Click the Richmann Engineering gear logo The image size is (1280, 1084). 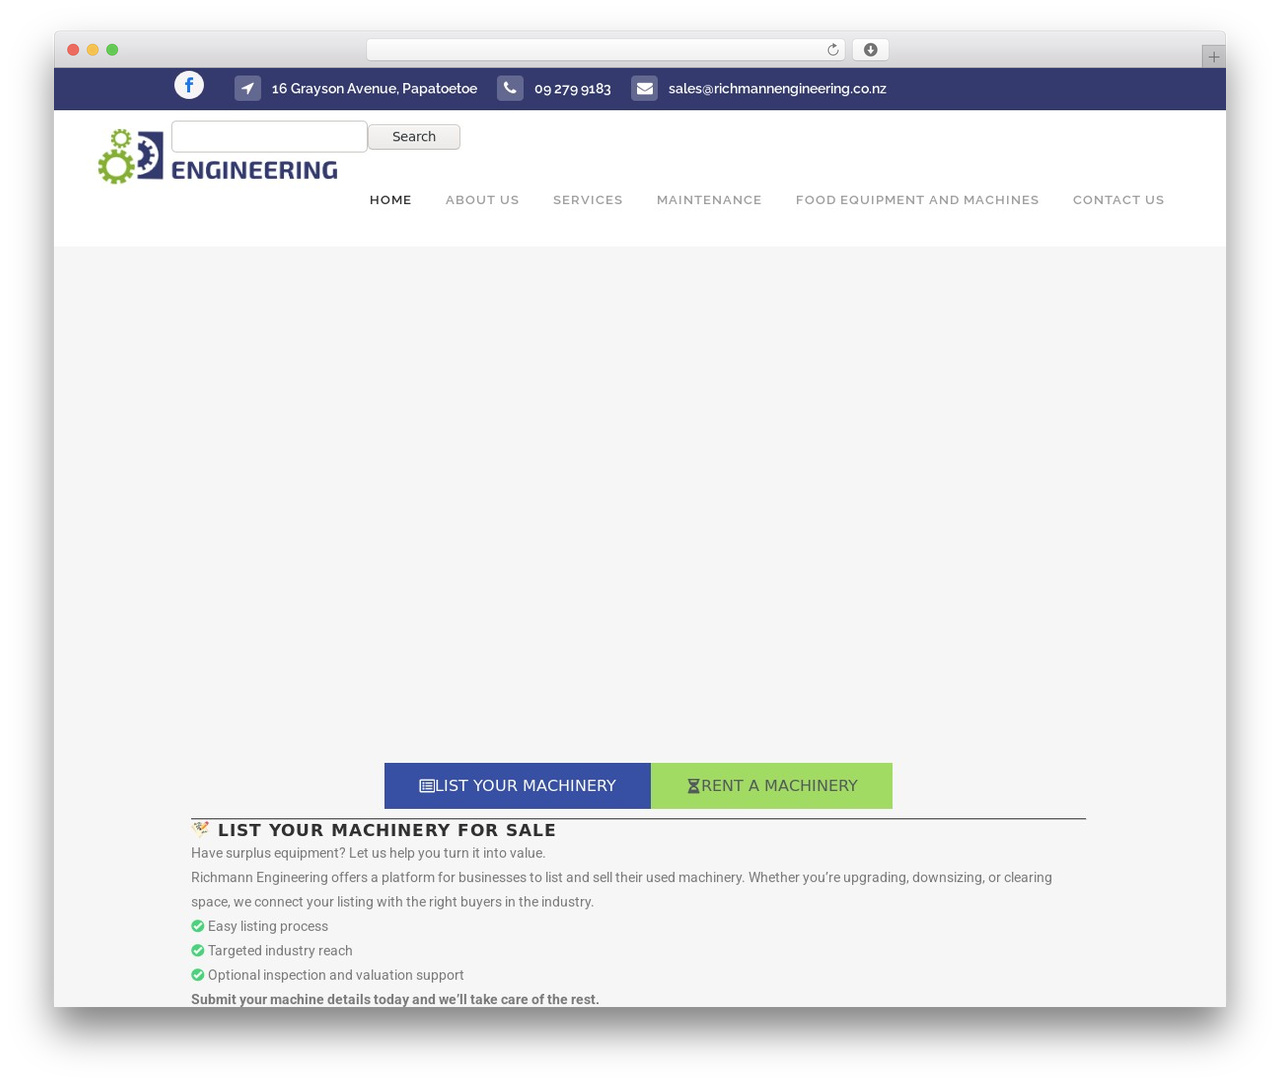(217, 157)
